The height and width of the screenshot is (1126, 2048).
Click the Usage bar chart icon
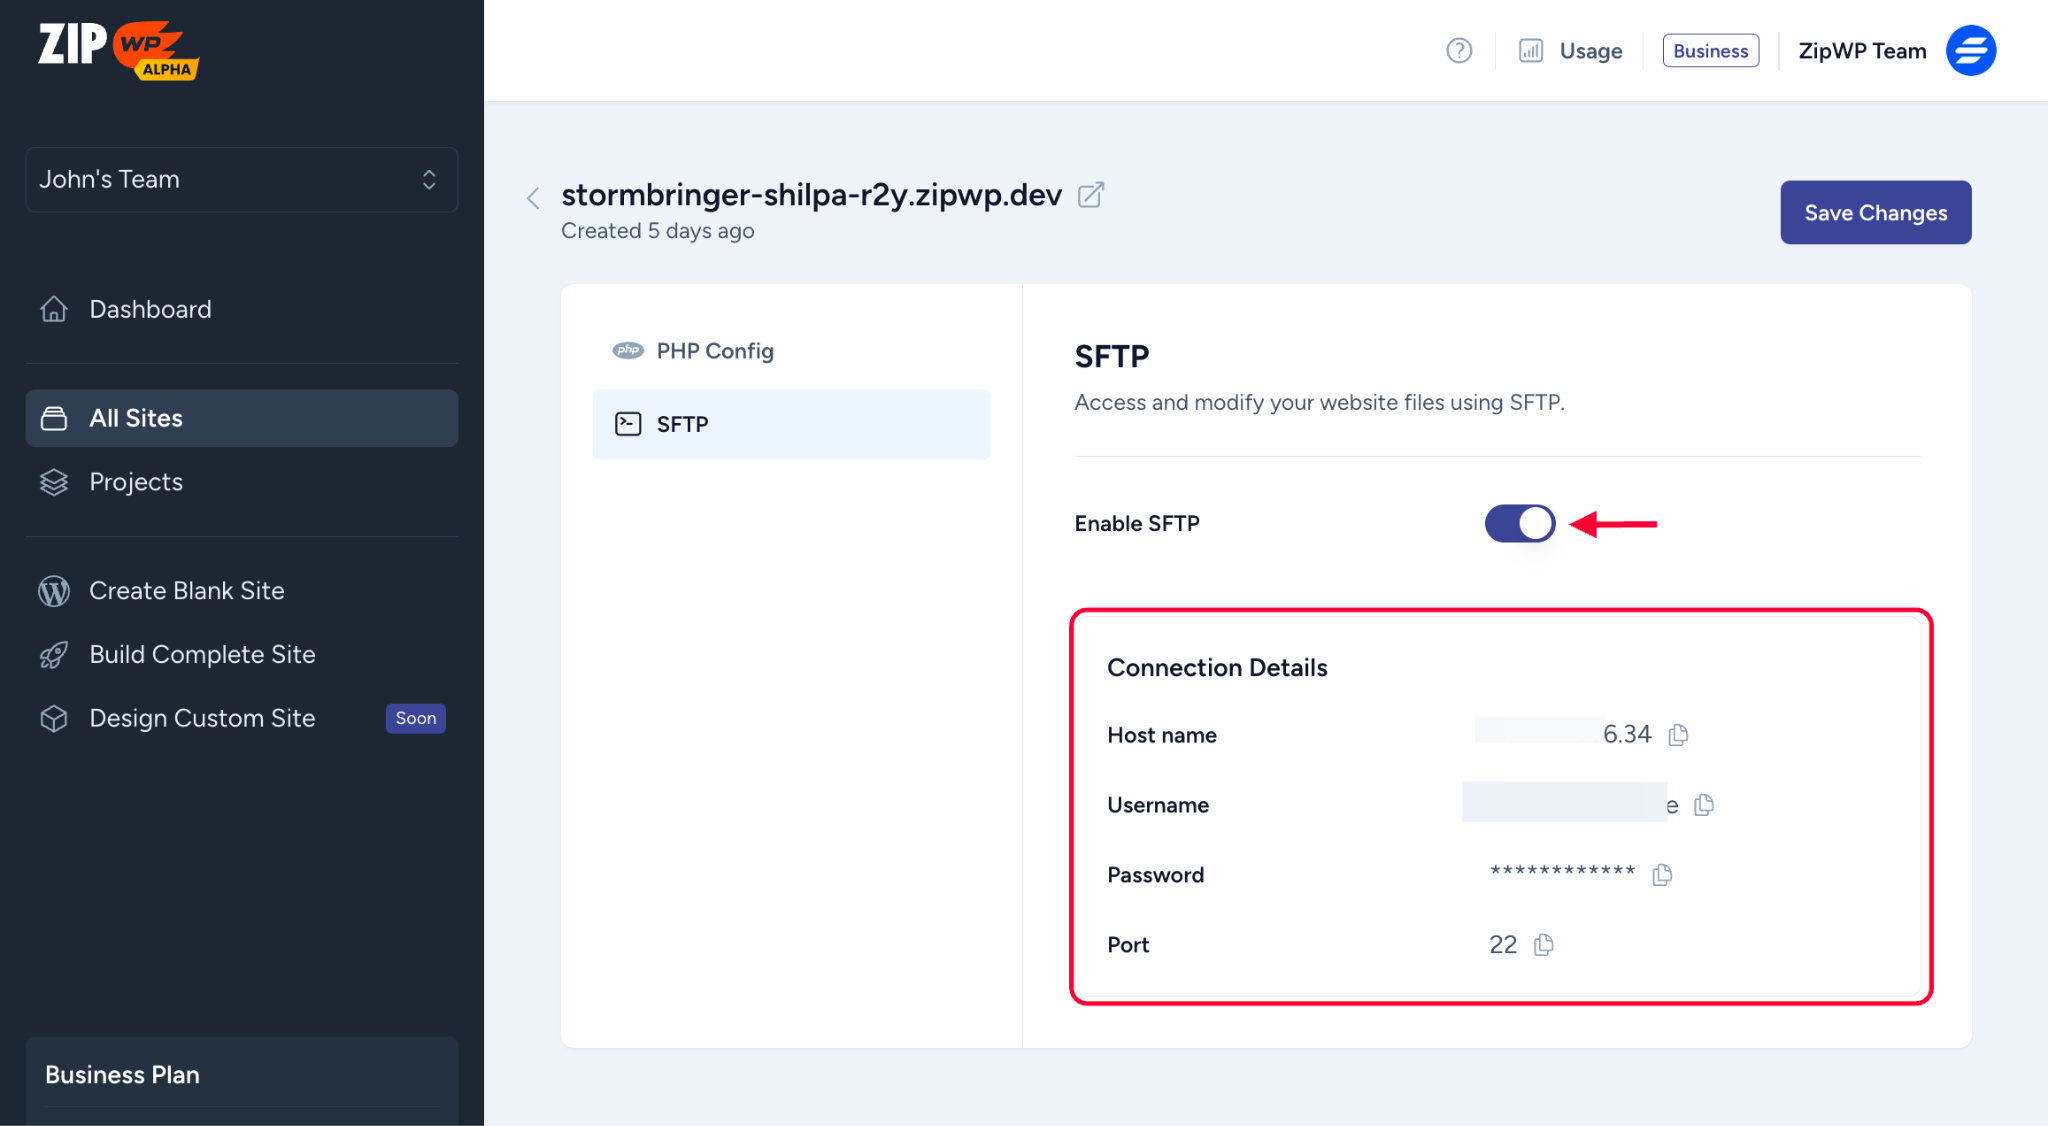coord(1530,50)
